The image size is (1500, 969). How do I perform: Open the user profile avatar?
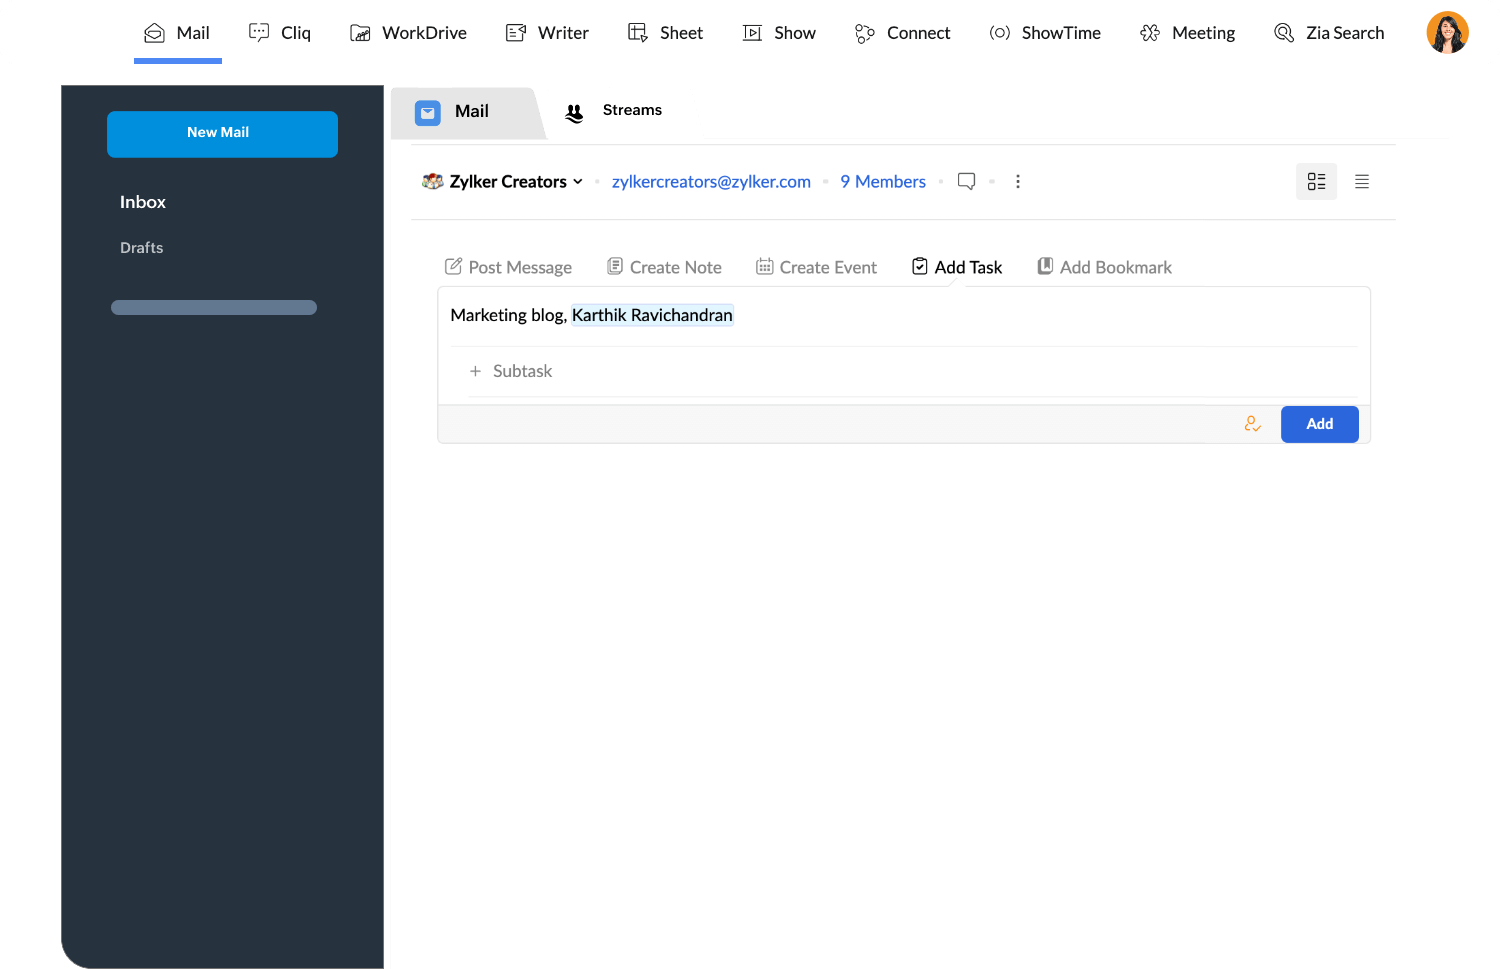[x=1447, y=33]
